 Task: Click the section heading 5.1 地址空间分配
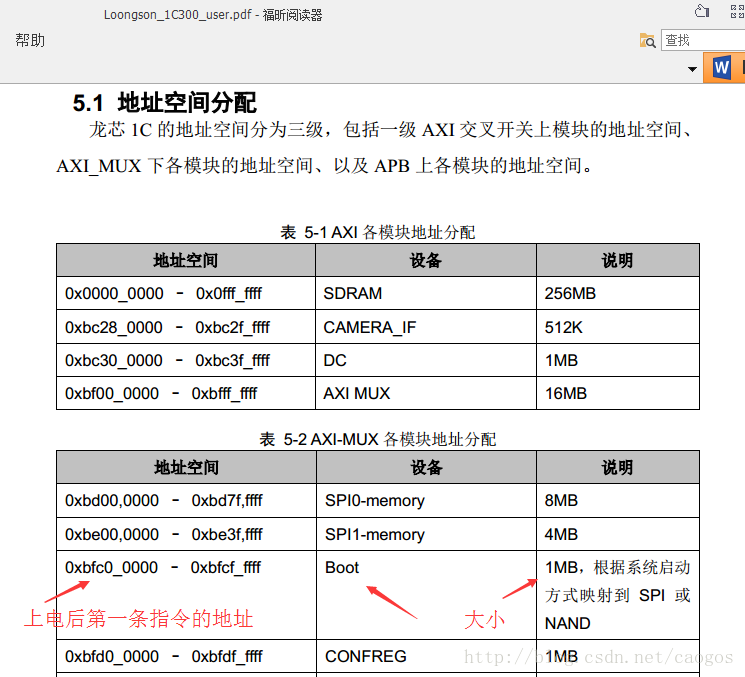[164, 103]
